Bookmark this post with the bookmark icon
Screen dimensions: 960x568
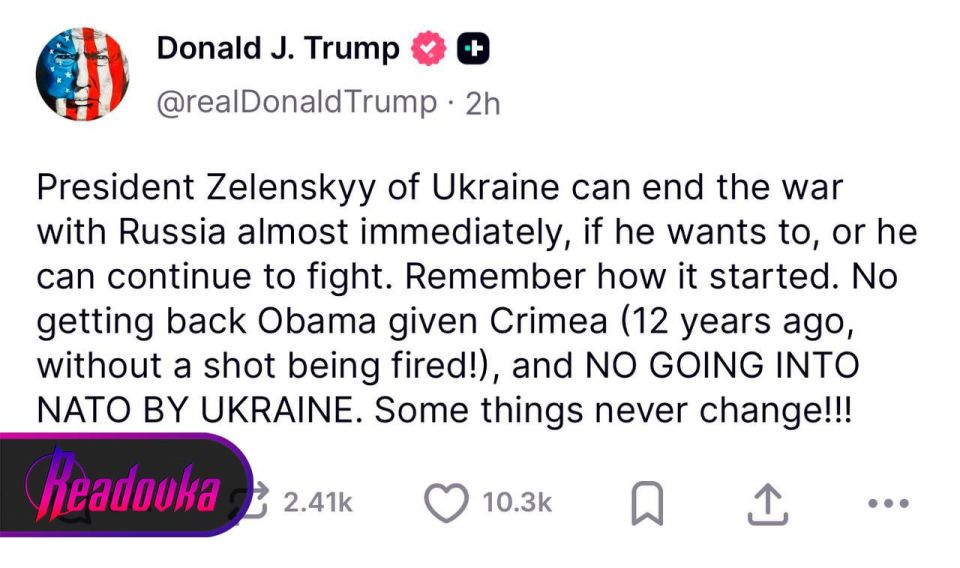pyautogui.click(x=647, y=503)
